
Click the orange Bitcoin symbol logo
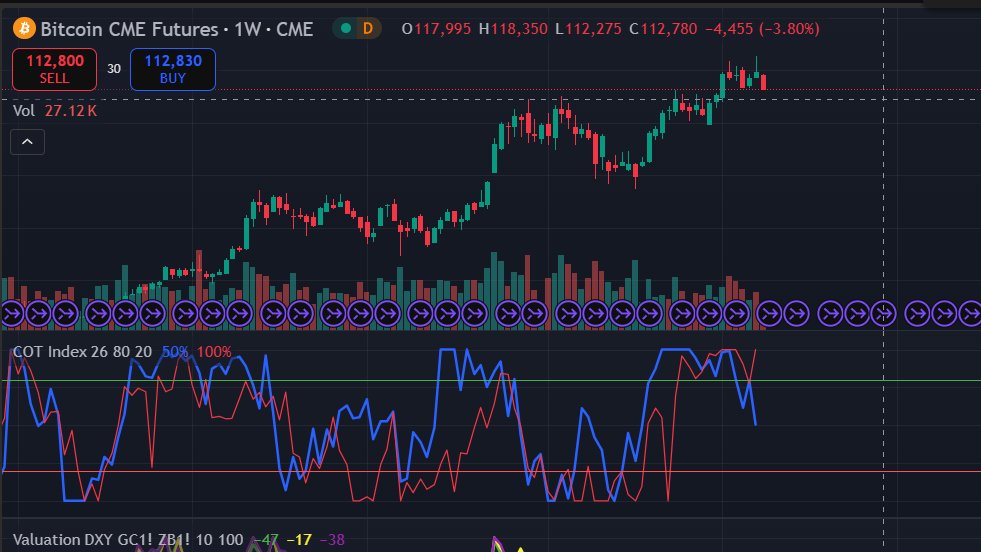tap(24, 28)
